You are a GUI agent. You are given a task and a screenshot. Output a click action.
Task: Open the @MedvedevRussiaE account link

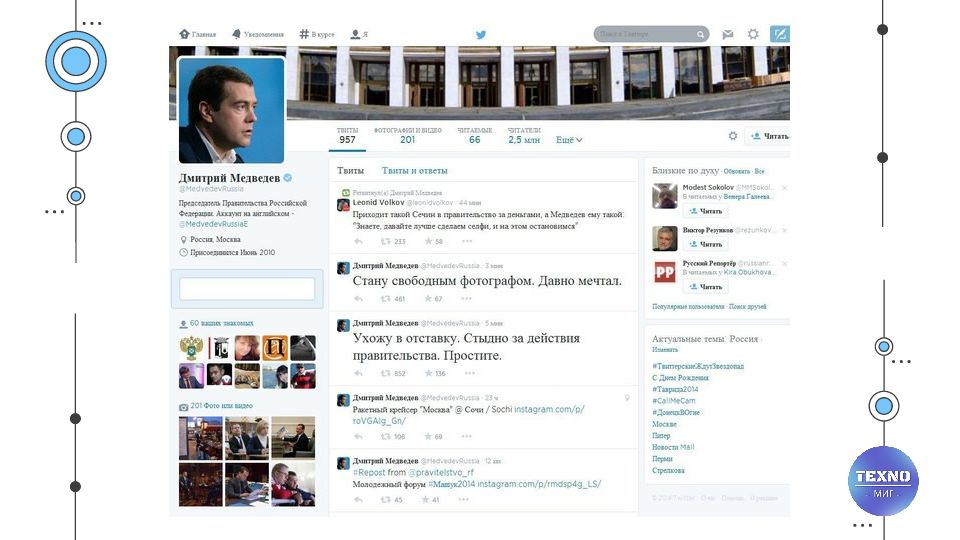click(x=213, y=224)
